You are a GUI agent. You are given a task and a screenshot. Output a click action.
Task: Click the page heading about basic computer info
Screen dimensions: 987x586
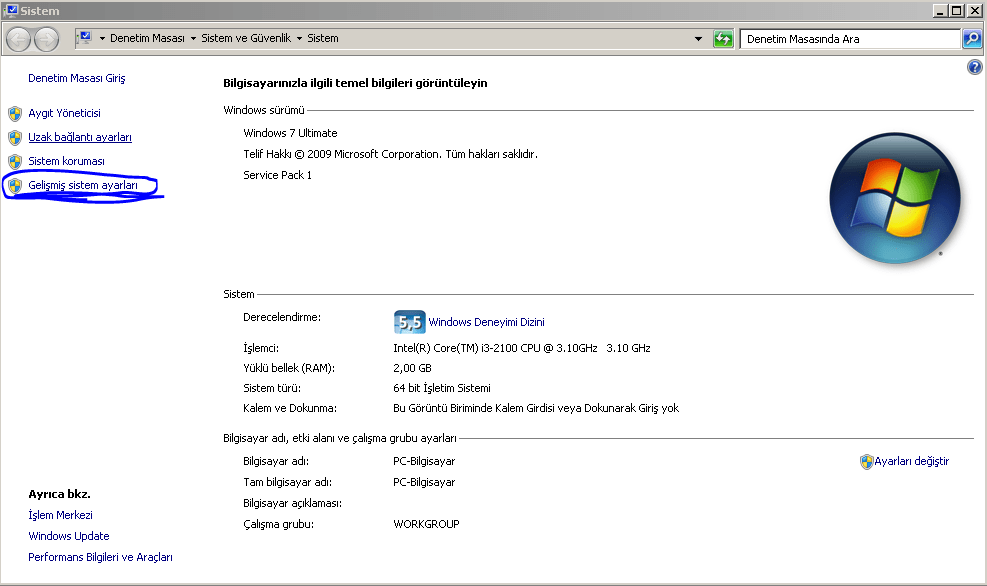(355, 83)
